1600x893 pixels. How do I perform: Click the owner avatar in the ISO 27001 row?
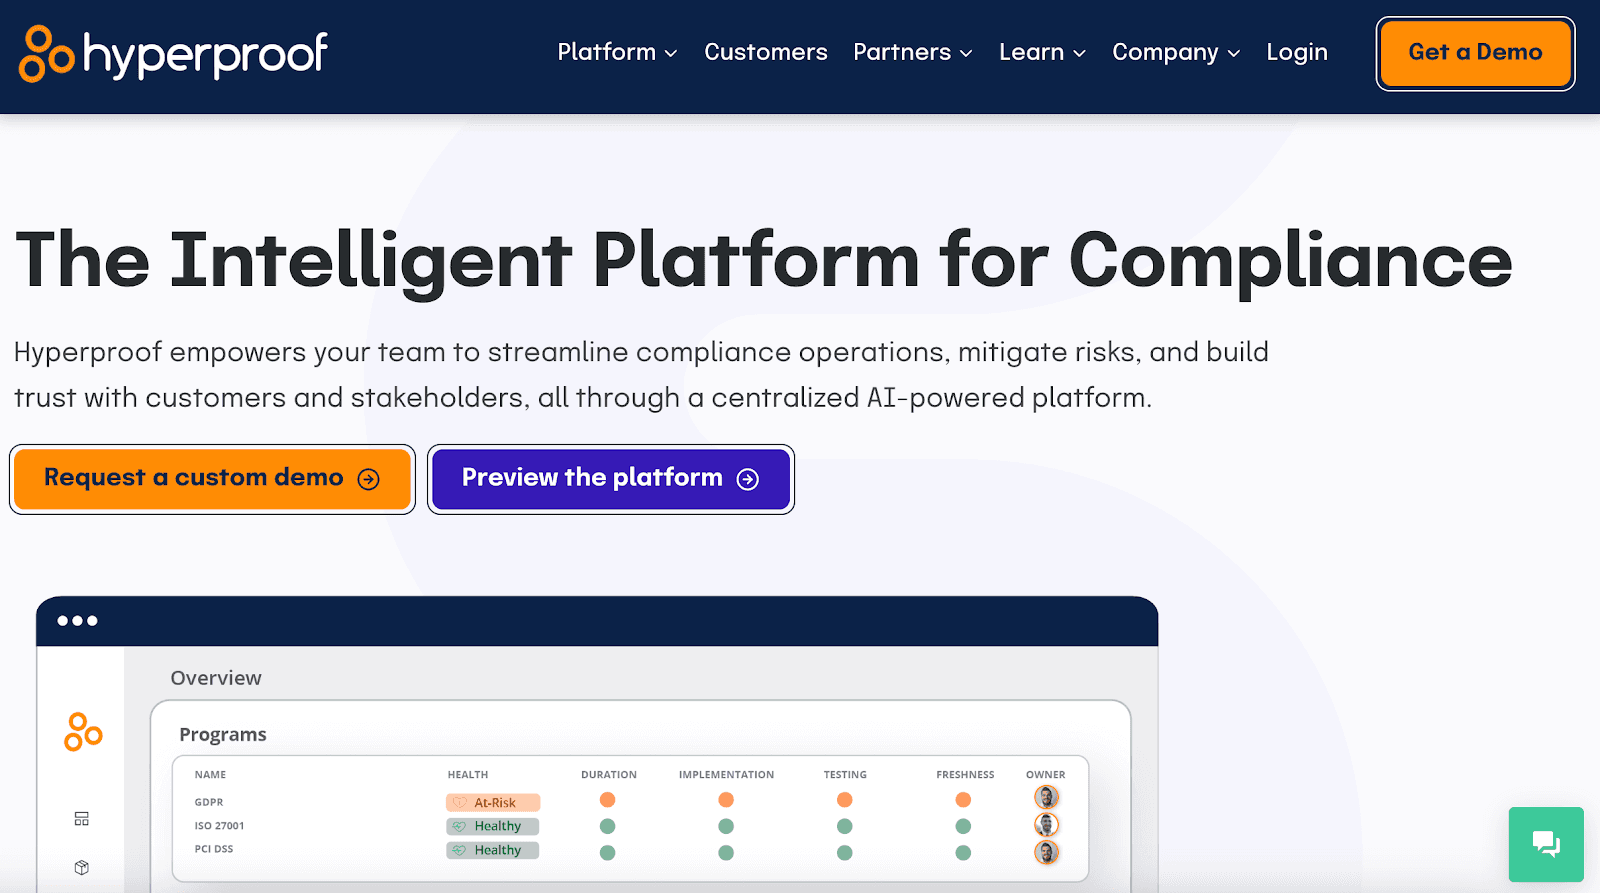1046,825
